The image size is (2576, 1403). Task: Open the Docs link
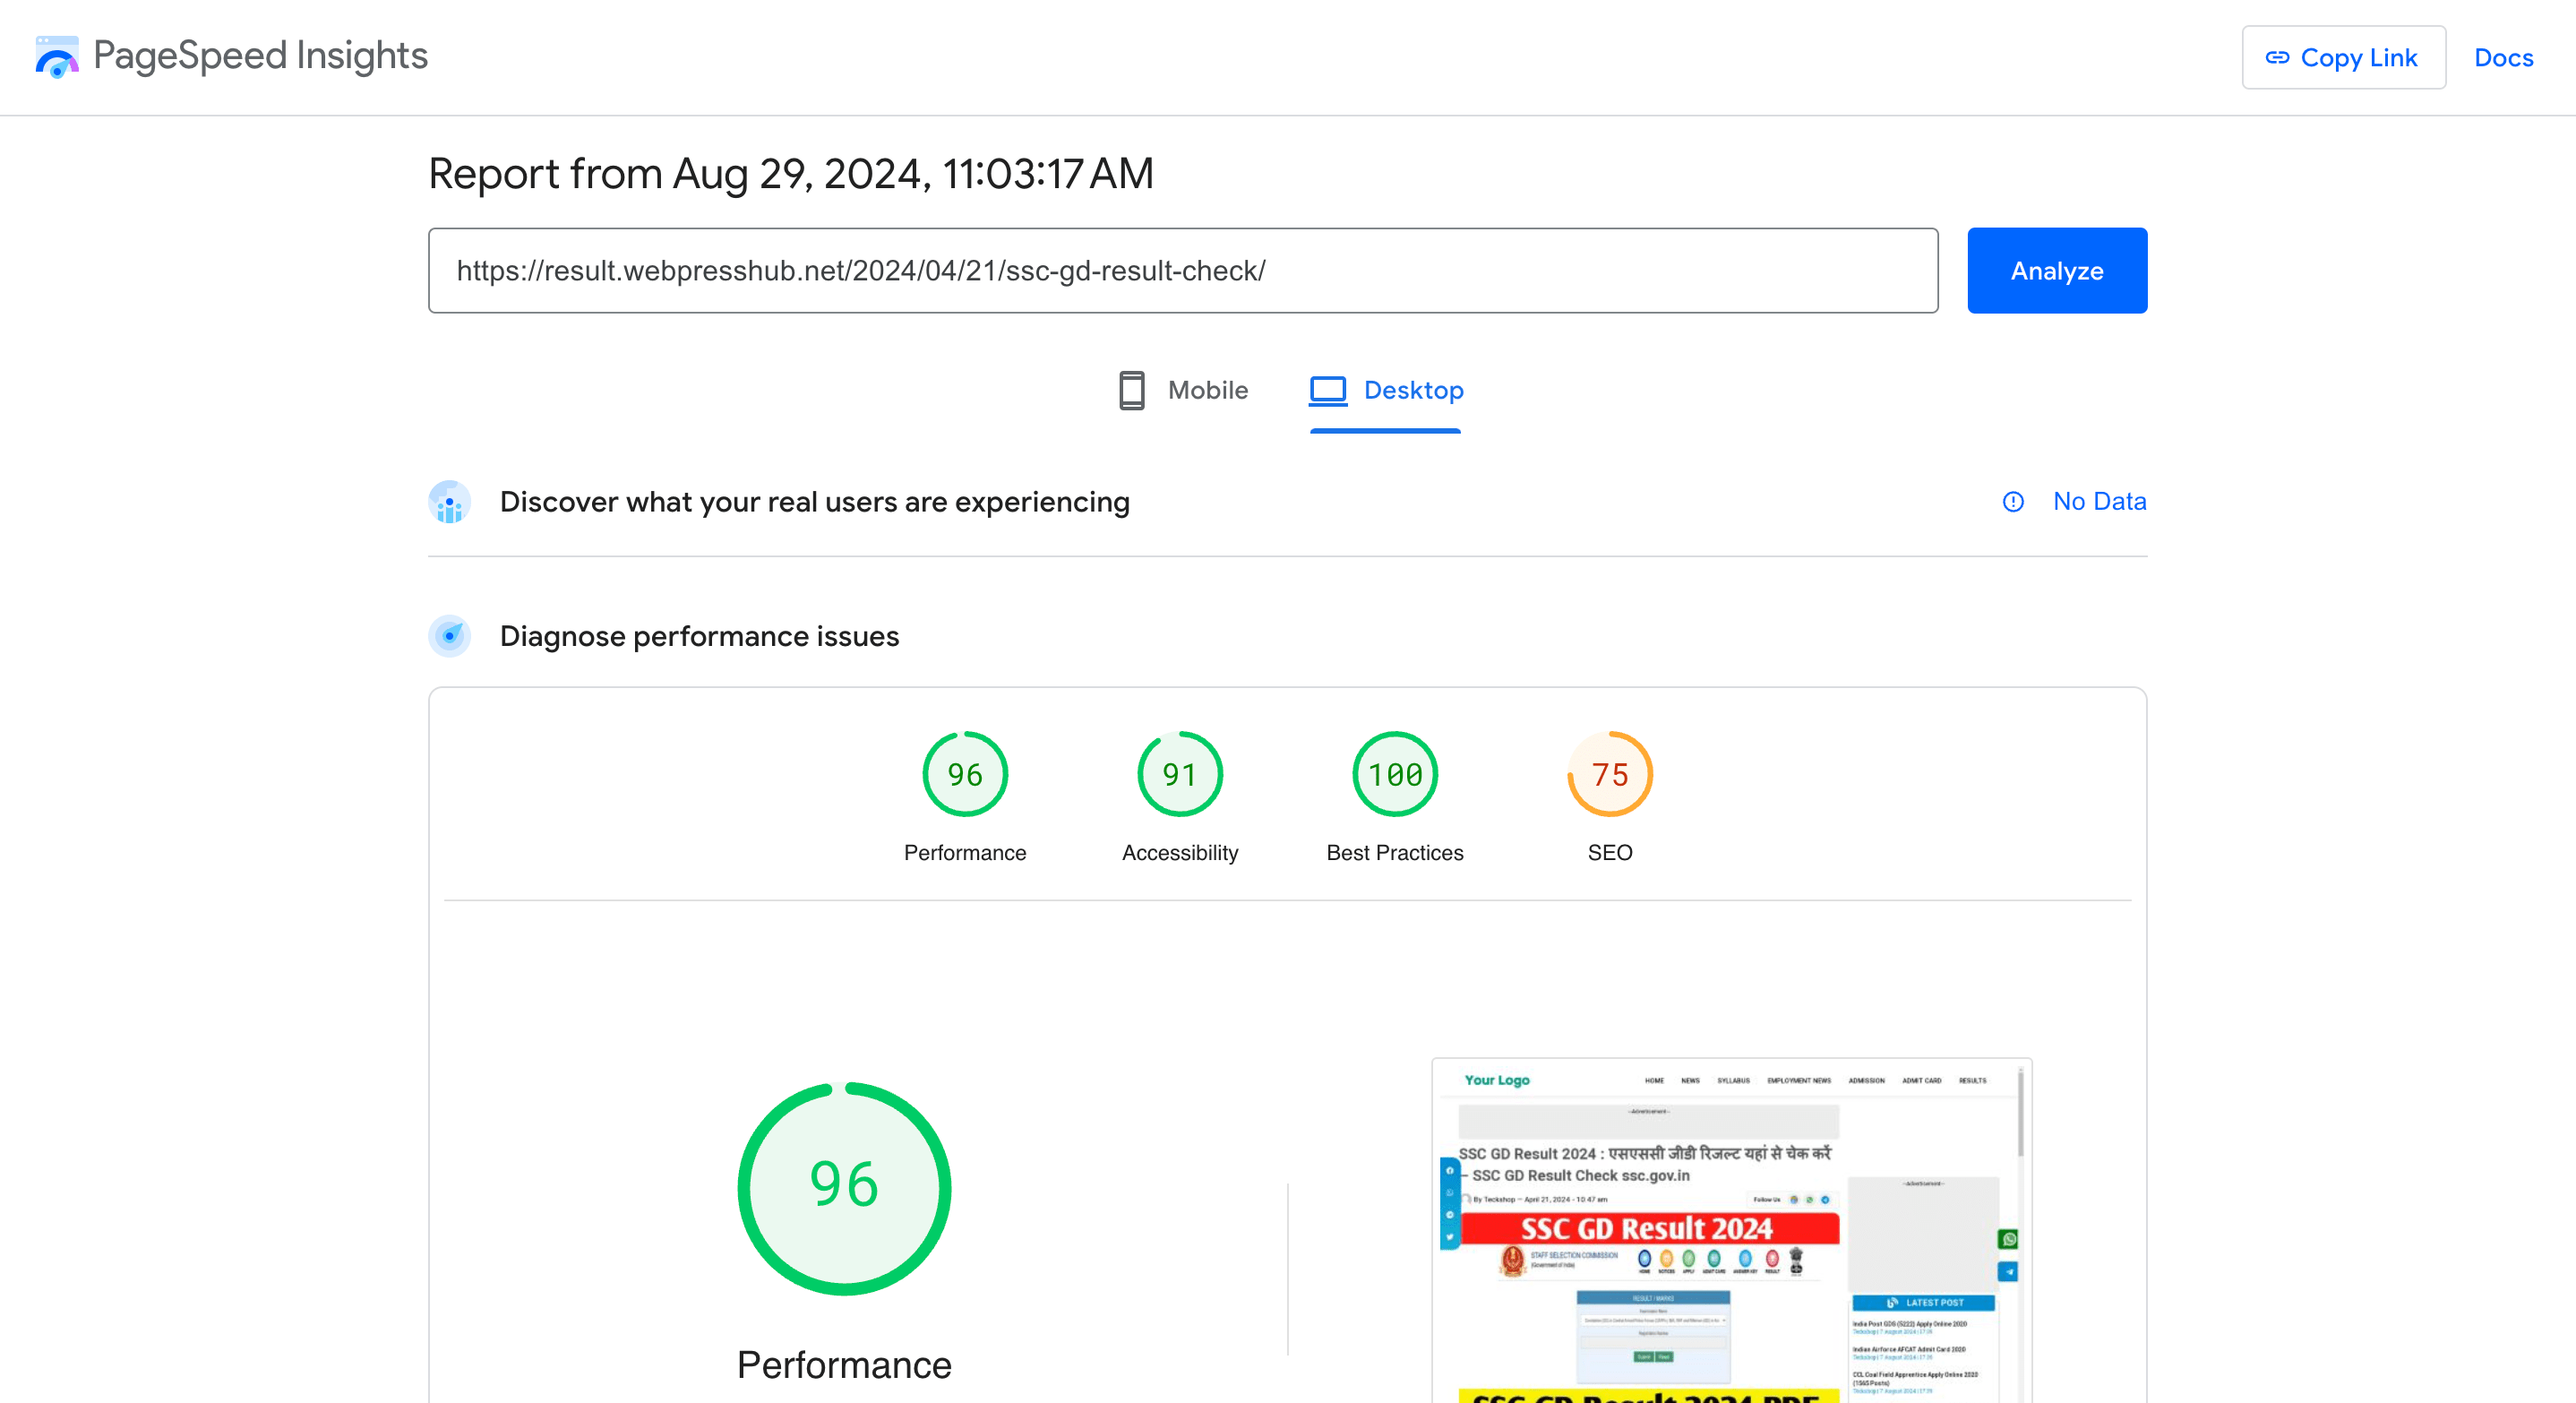pyautogui.click(x=2503, y=58)
